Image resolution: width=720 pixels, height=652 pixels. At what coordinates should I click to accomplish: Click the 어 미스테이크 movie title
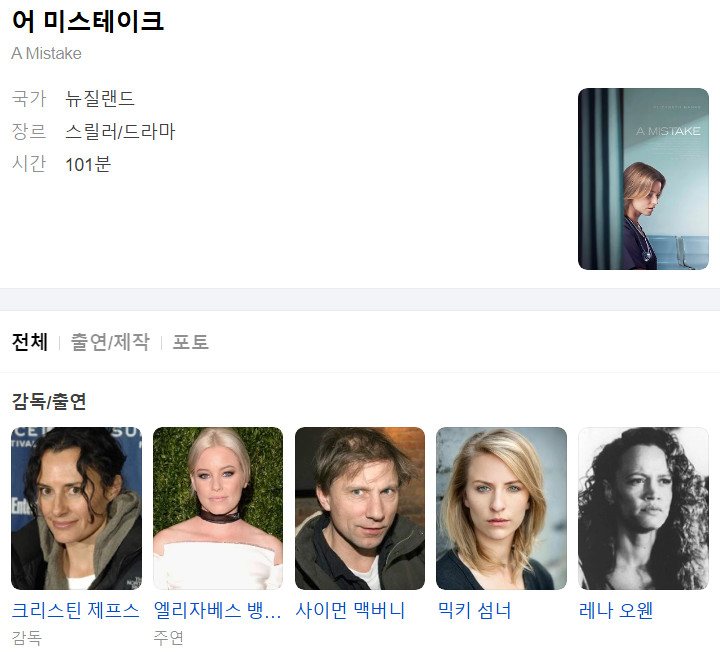click(87, 21)
